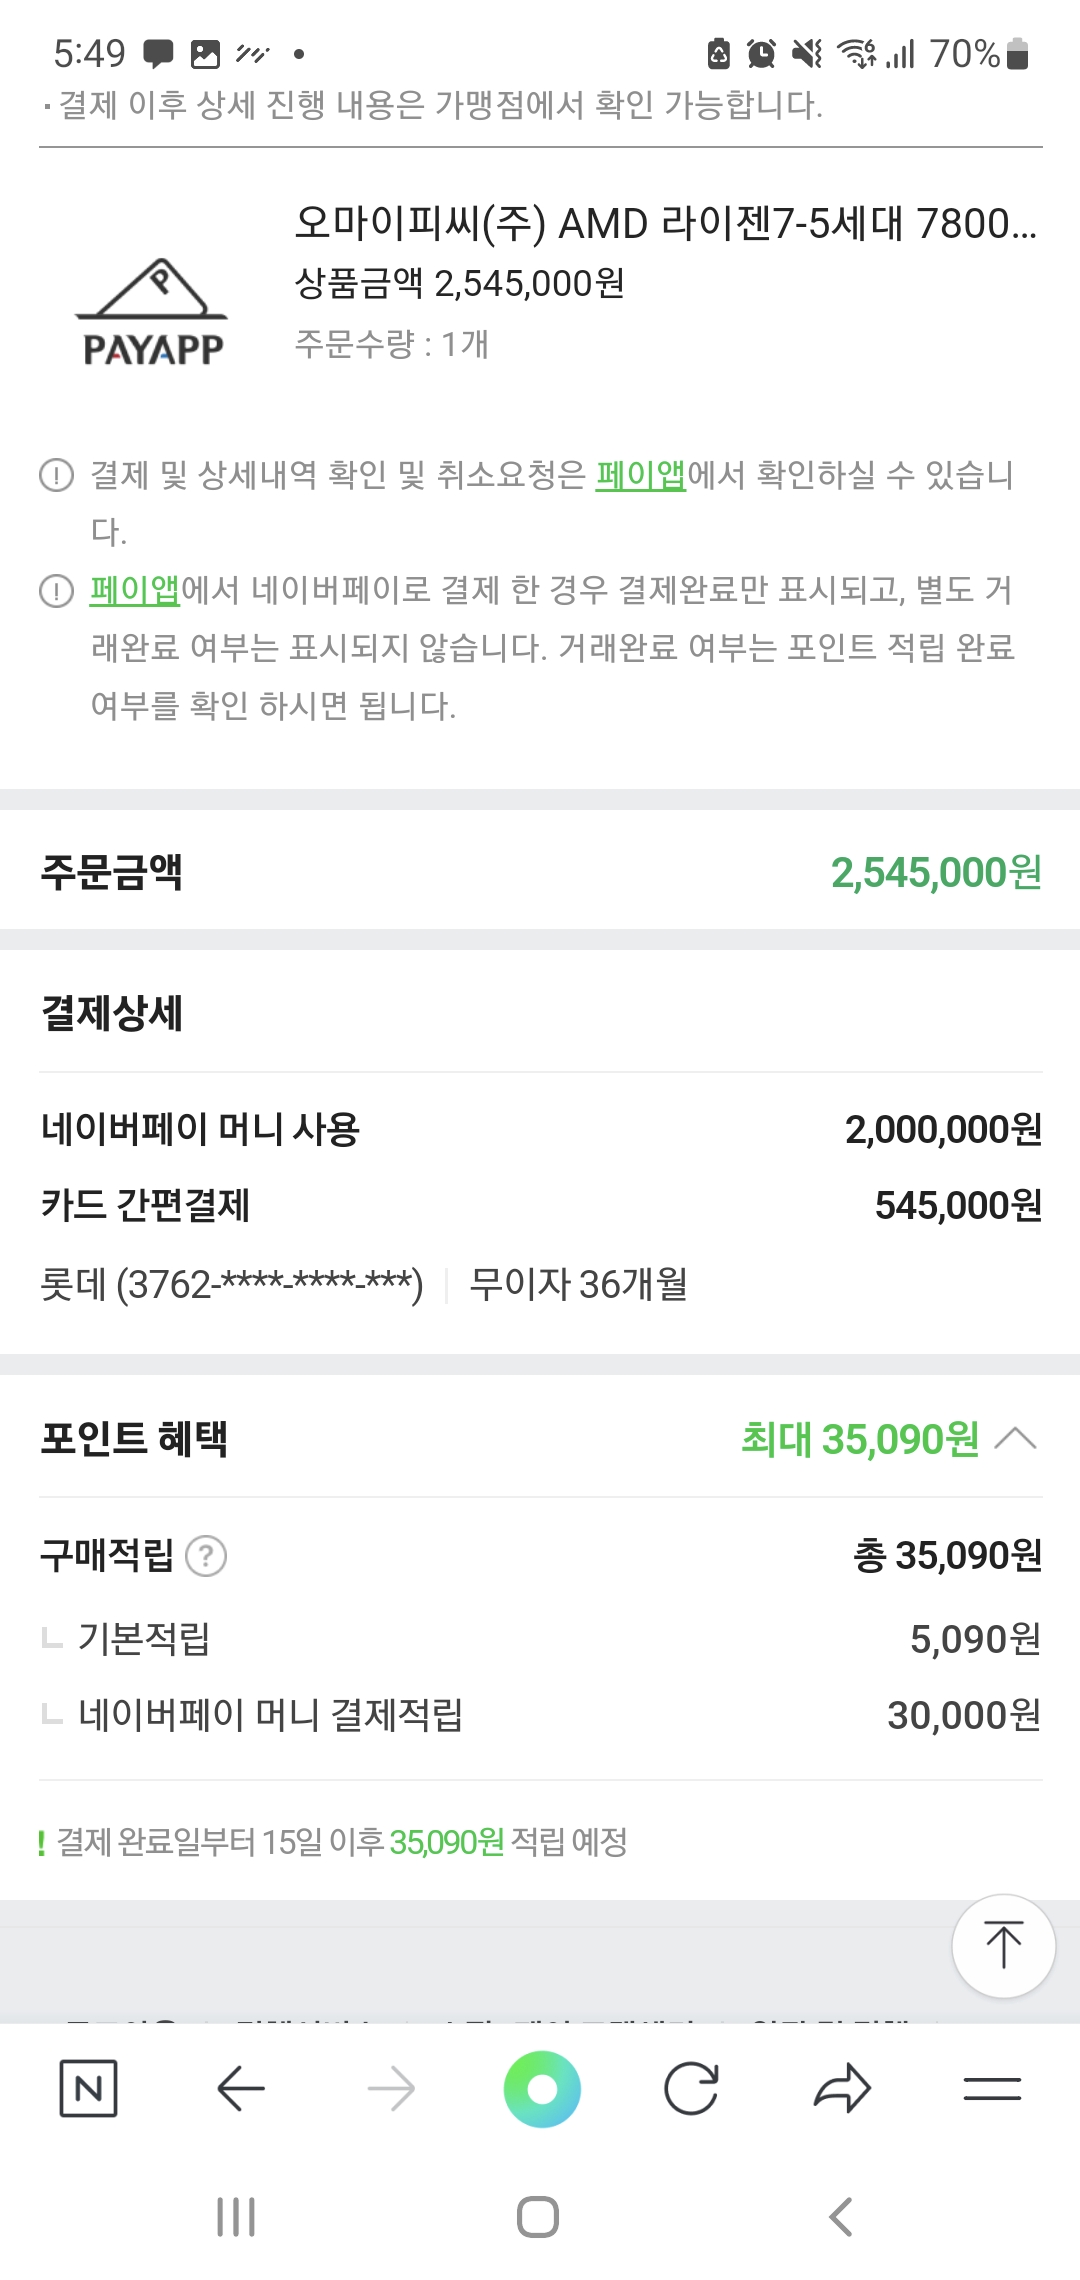Open the 페이앱 link in second notice
This screenshot has height=2280, width=1080.
pyautogui.click(x=135, y=590)
